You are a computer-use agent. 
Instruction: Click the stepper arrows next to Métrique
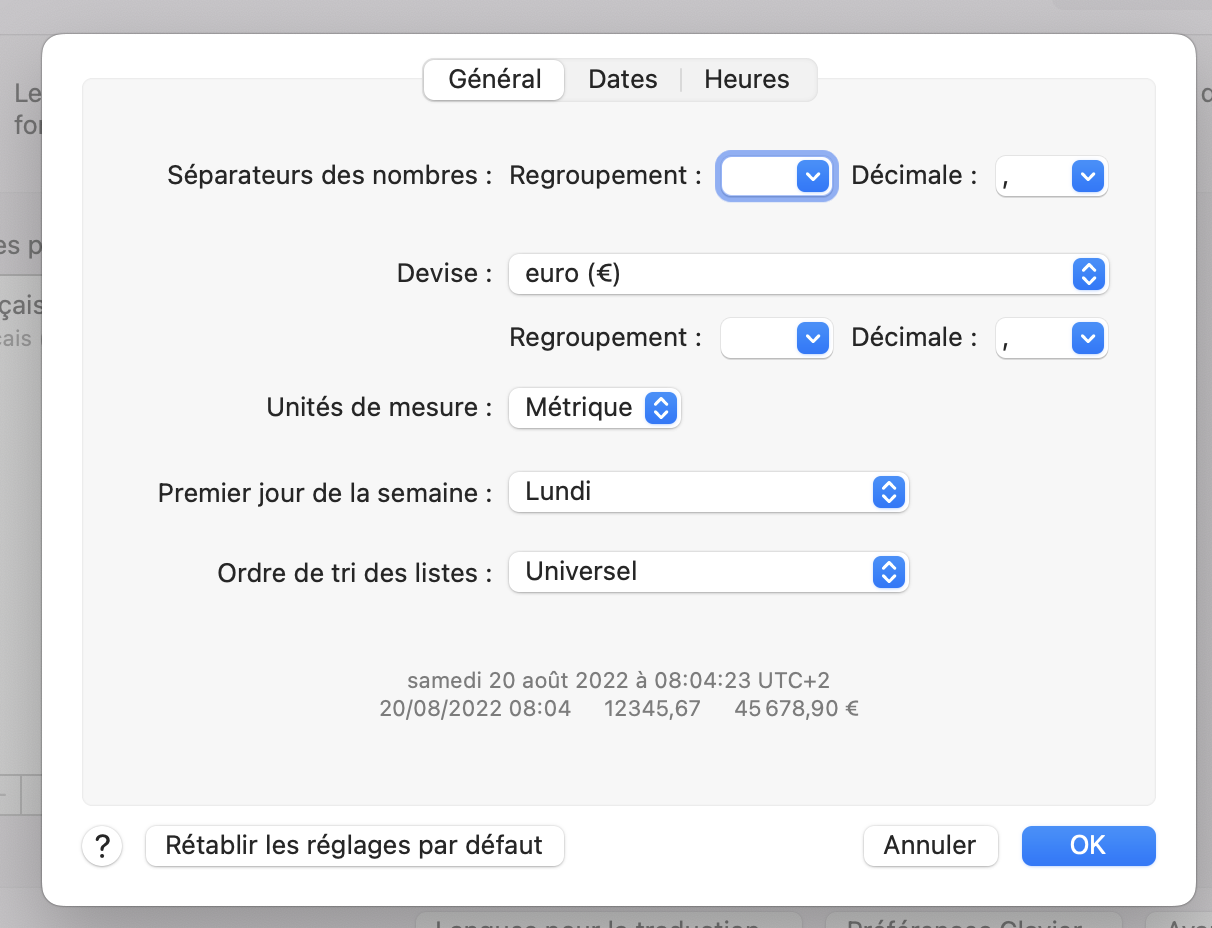[661, 407]
